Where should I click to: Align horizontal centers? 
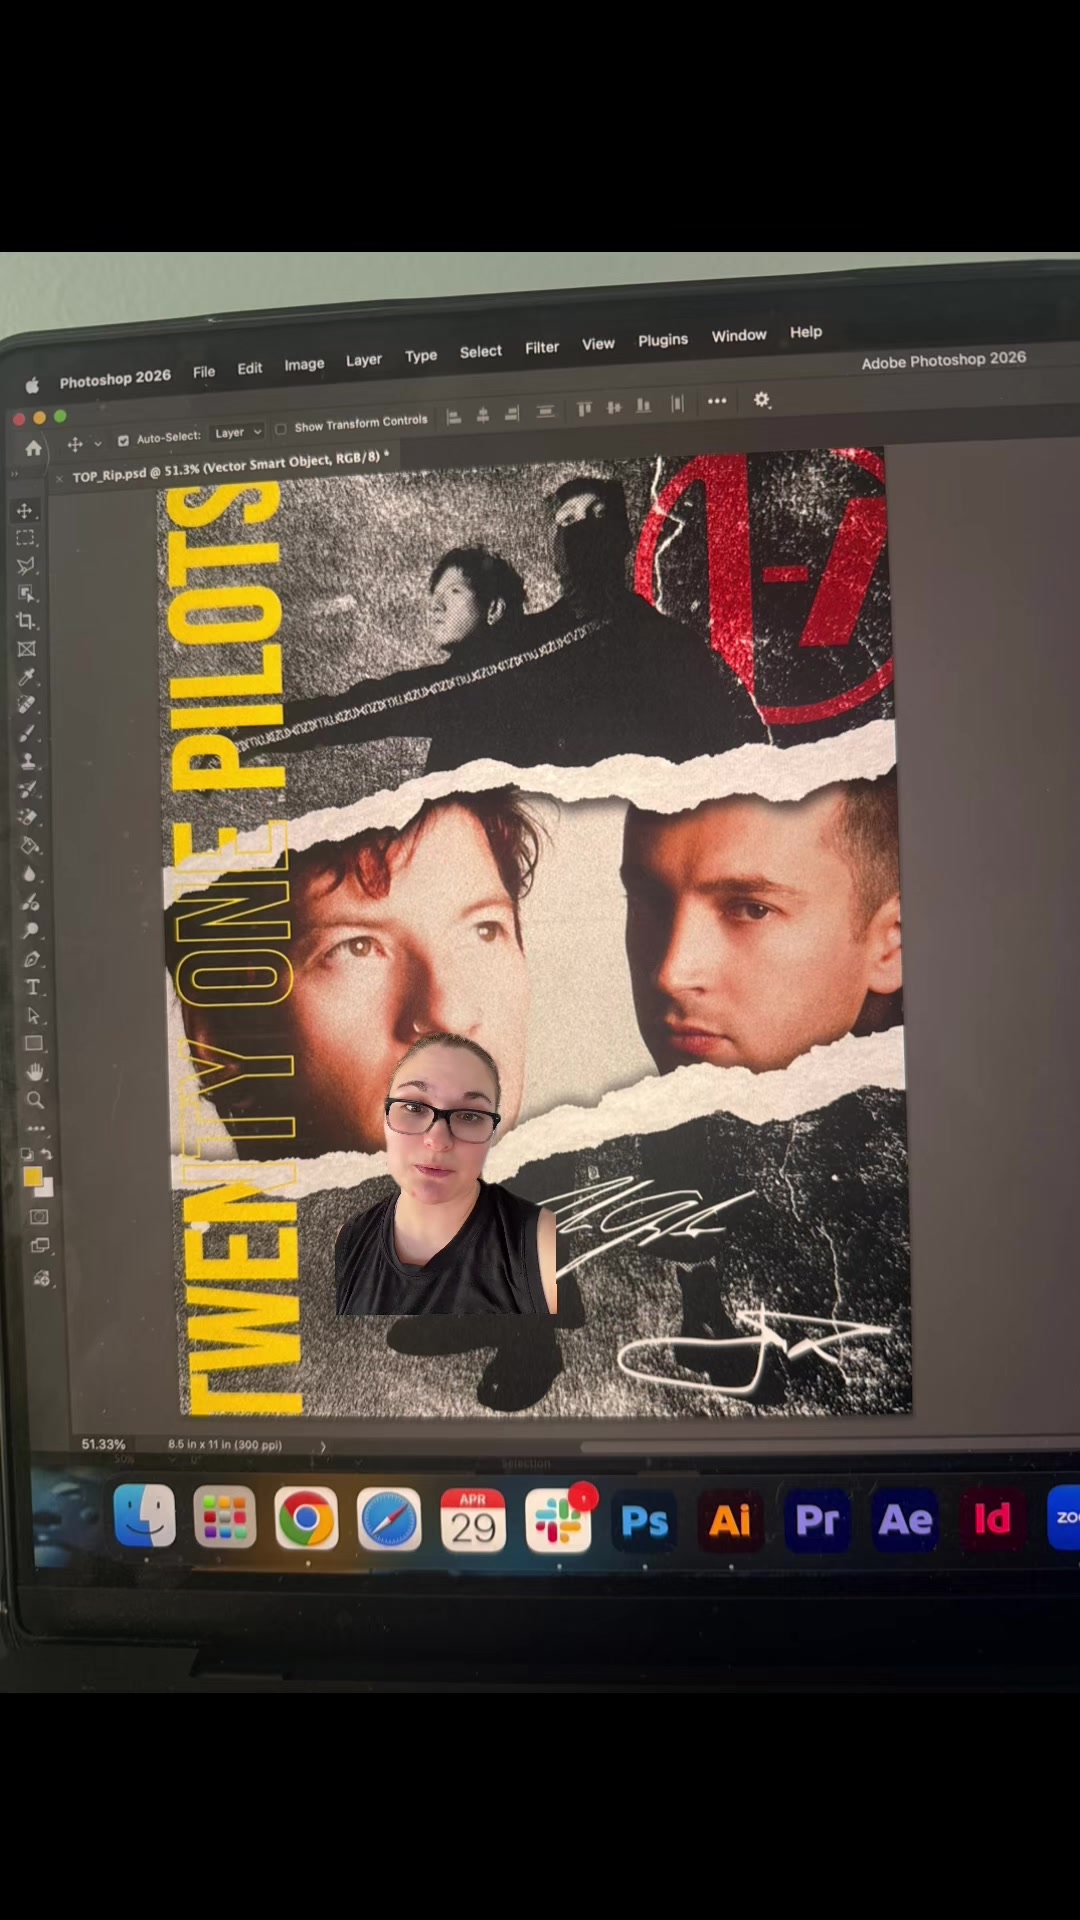(483, 416)
